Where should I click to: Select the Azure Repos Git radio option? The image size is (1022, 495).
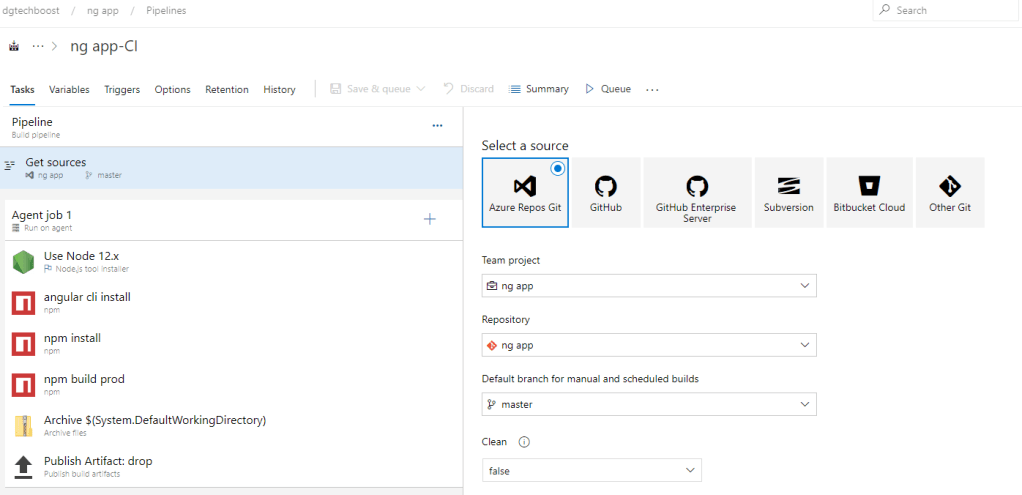[557, 168]
